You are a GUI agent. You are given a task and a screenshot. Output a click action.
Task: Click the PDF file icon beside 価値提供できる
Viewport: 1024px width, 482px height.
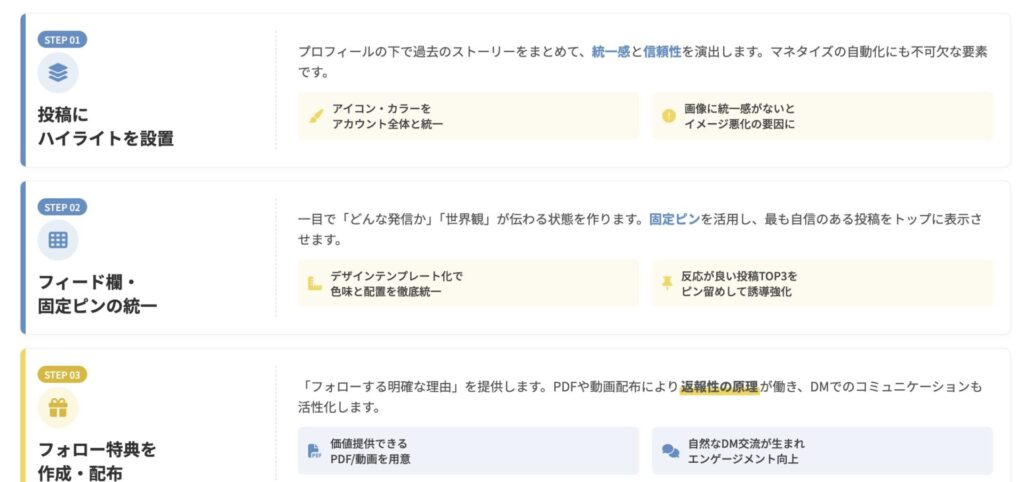pyautogui.click(x=315, y=451)
